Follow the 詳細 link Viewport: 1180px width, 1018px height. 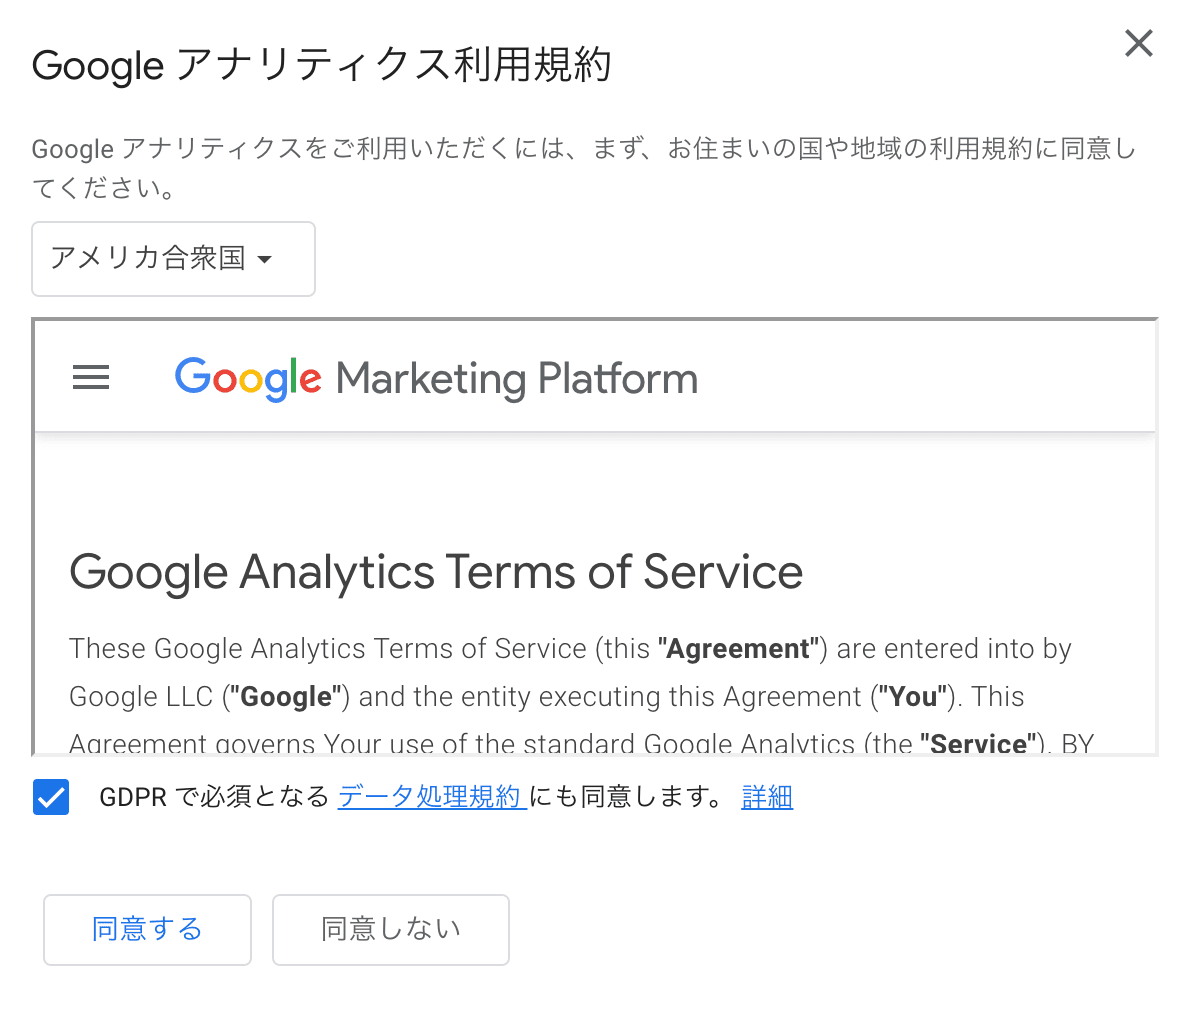pyautogui.click(x=767, y=797)
